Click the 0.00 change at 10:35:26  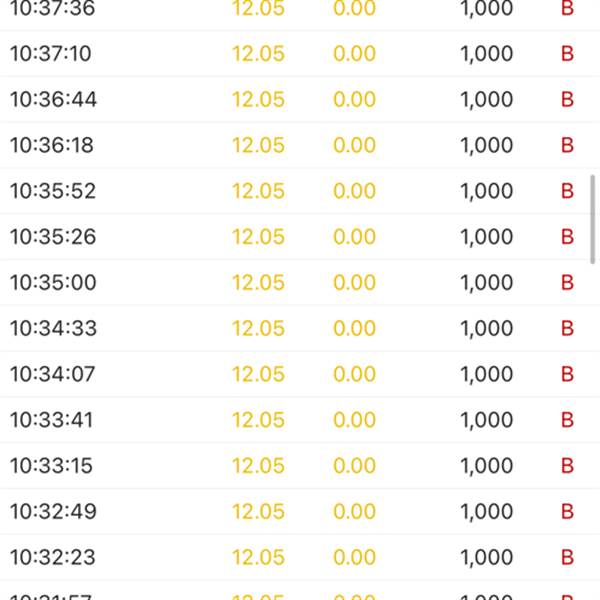tap(354, 237)
